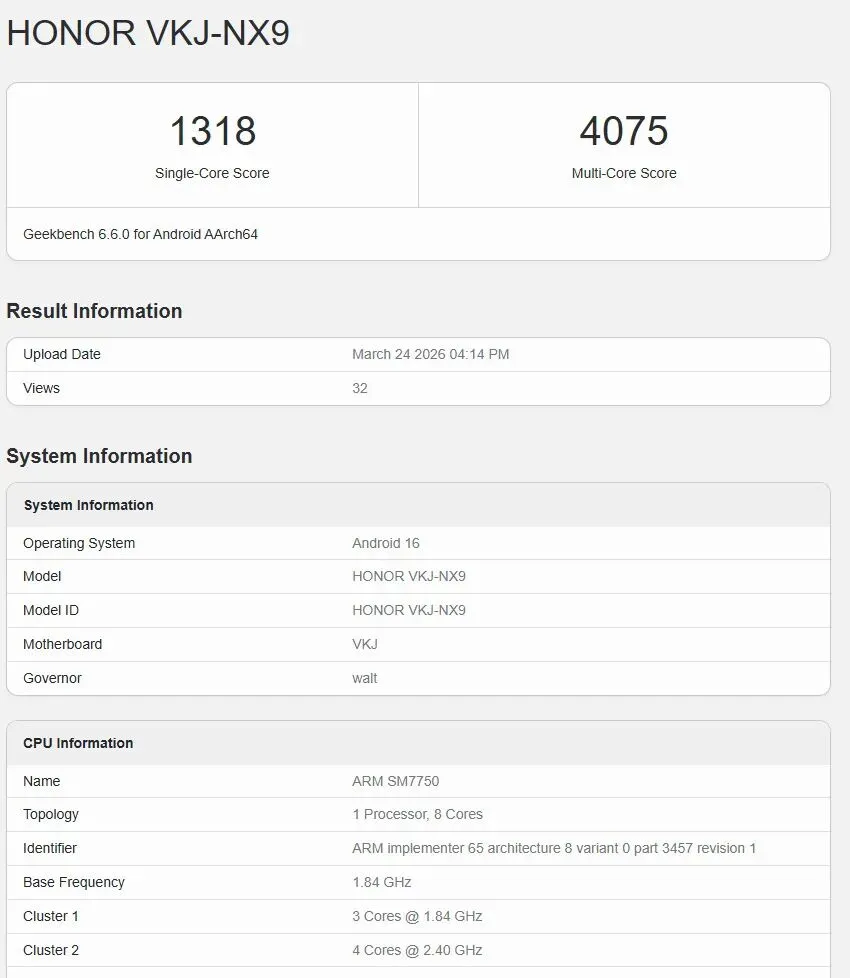Click the Cluster 1 label
Viewport: 850px width, 978px height.
pyautogui.click(x=51, y=916)
